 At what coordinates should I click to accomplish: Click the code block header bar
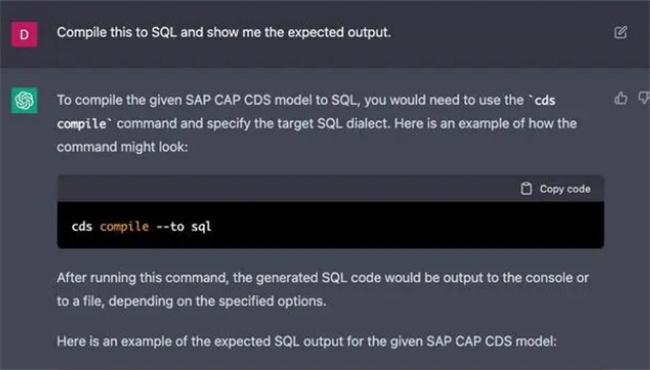[330, 189]
